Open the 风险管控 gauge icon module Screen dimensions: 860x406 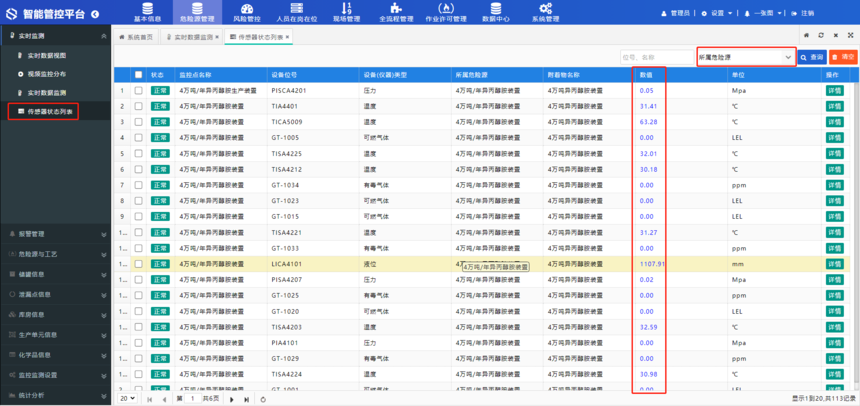[247, 12]
